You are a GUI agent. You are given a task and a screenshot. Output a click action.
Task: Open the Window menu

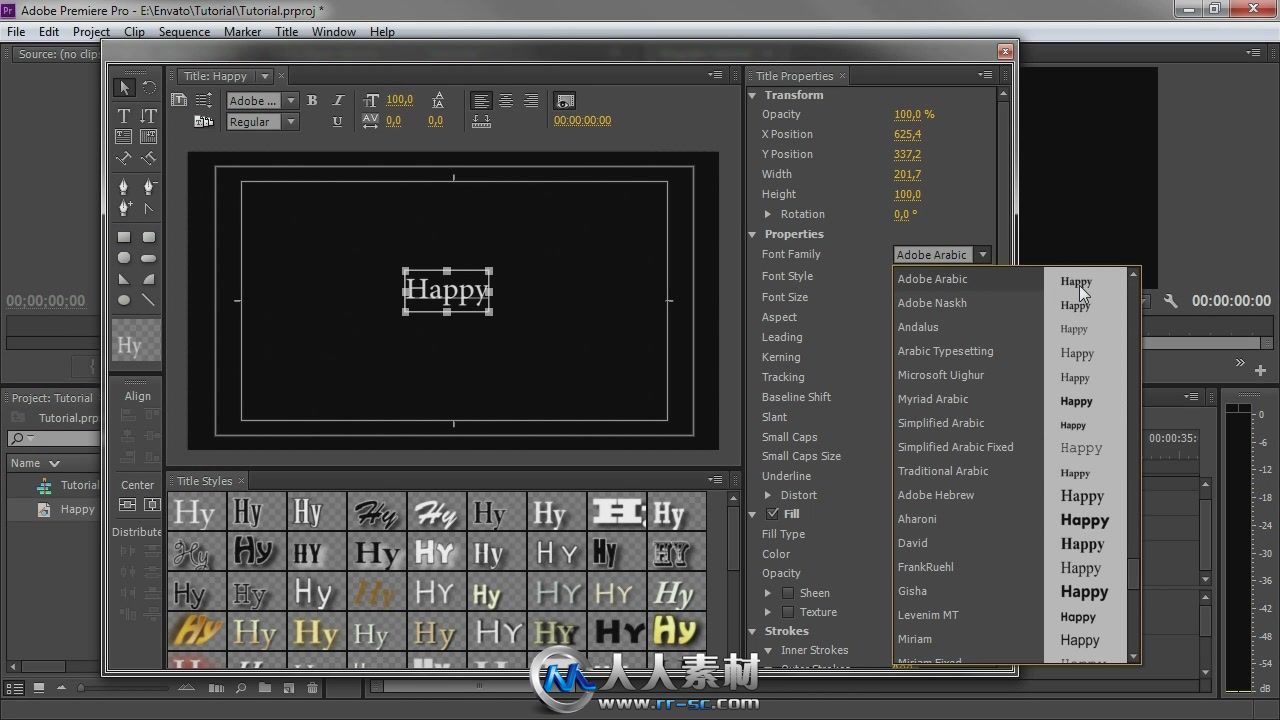click(x=334, y=32)
